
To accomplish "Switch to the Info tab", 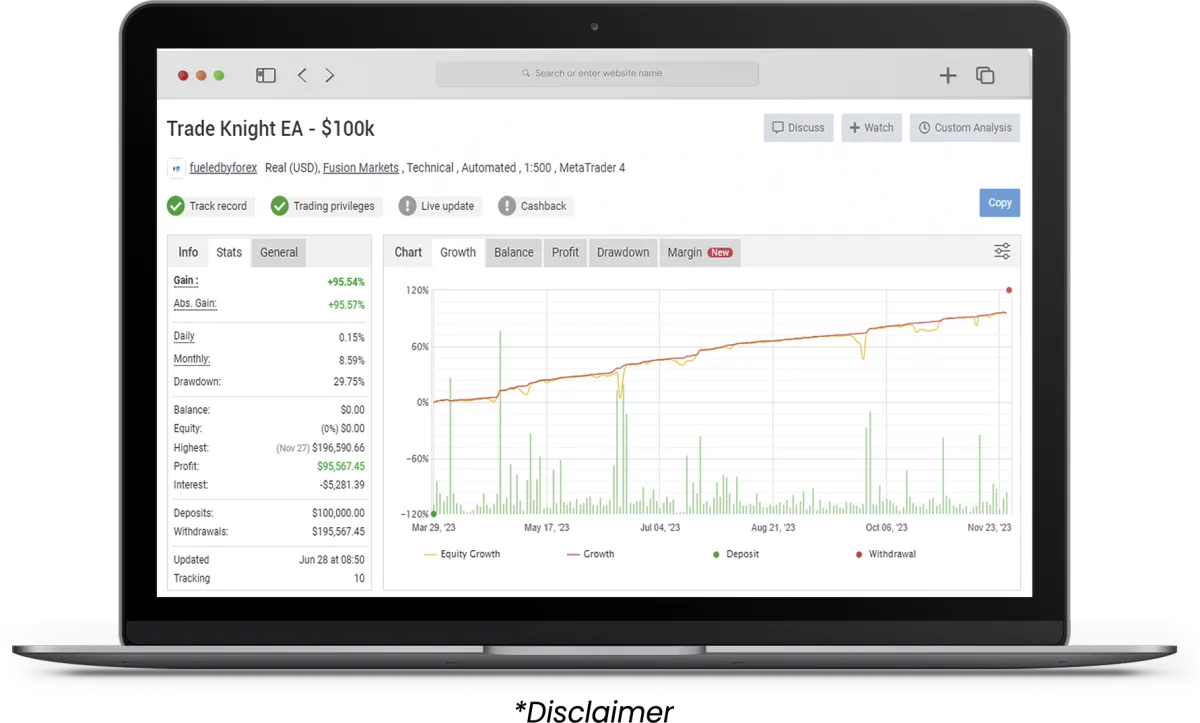I will [x=188, y=252].
